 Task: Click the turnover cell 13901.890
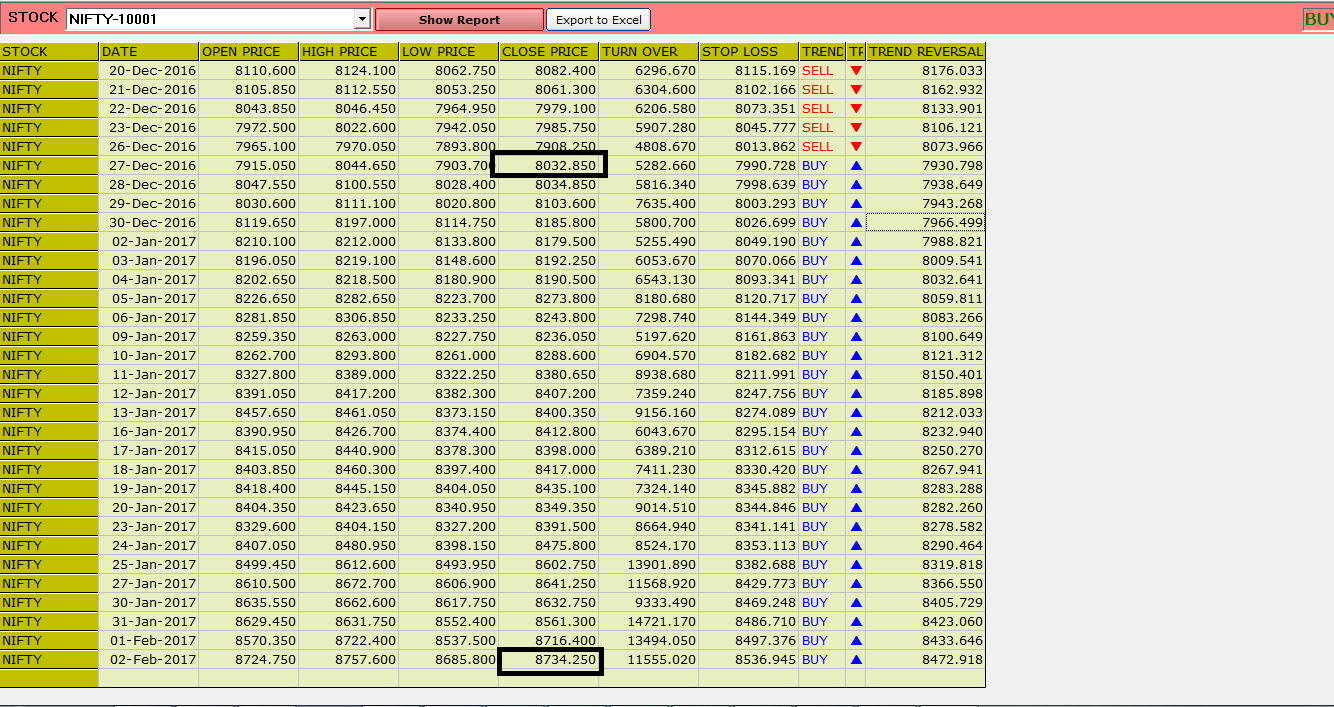point(649,565)
